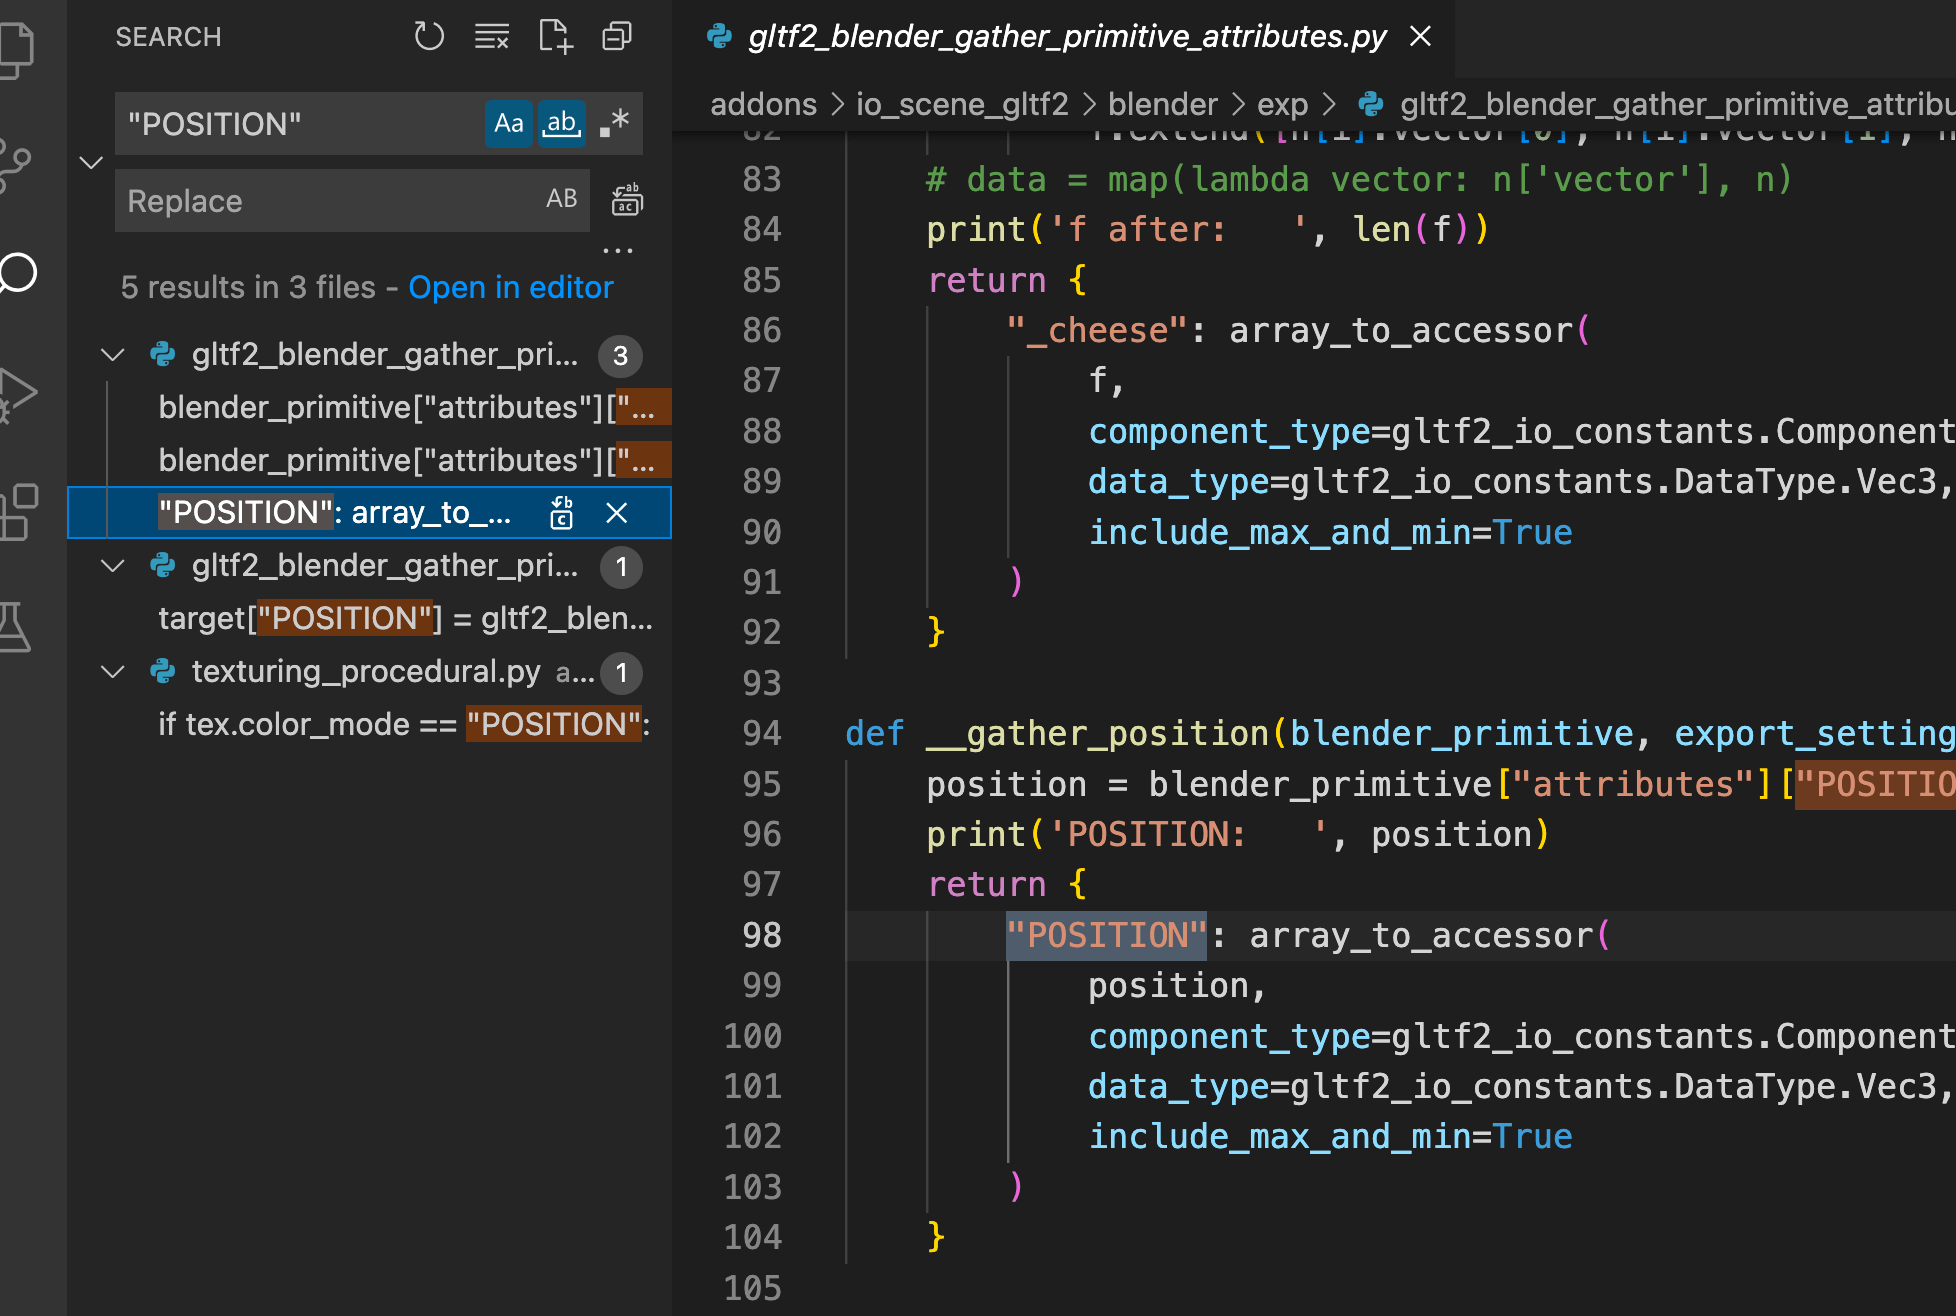1956x1316 pixels.
Task: Collapse all search results icon
Action: [617, 37]
